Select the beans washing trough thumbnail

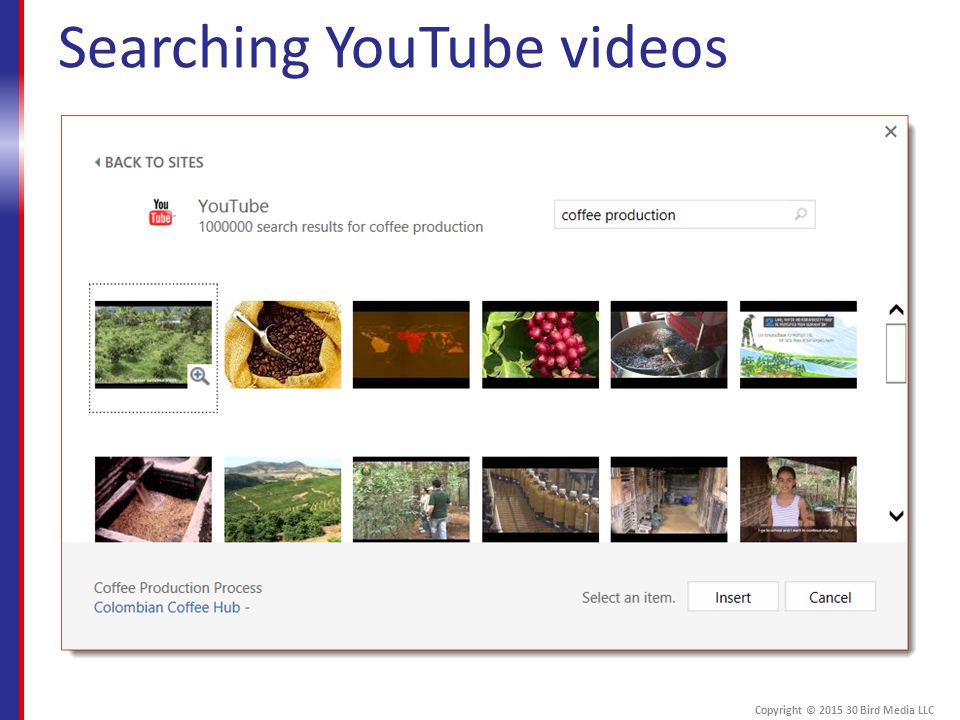tap(153, 500)
